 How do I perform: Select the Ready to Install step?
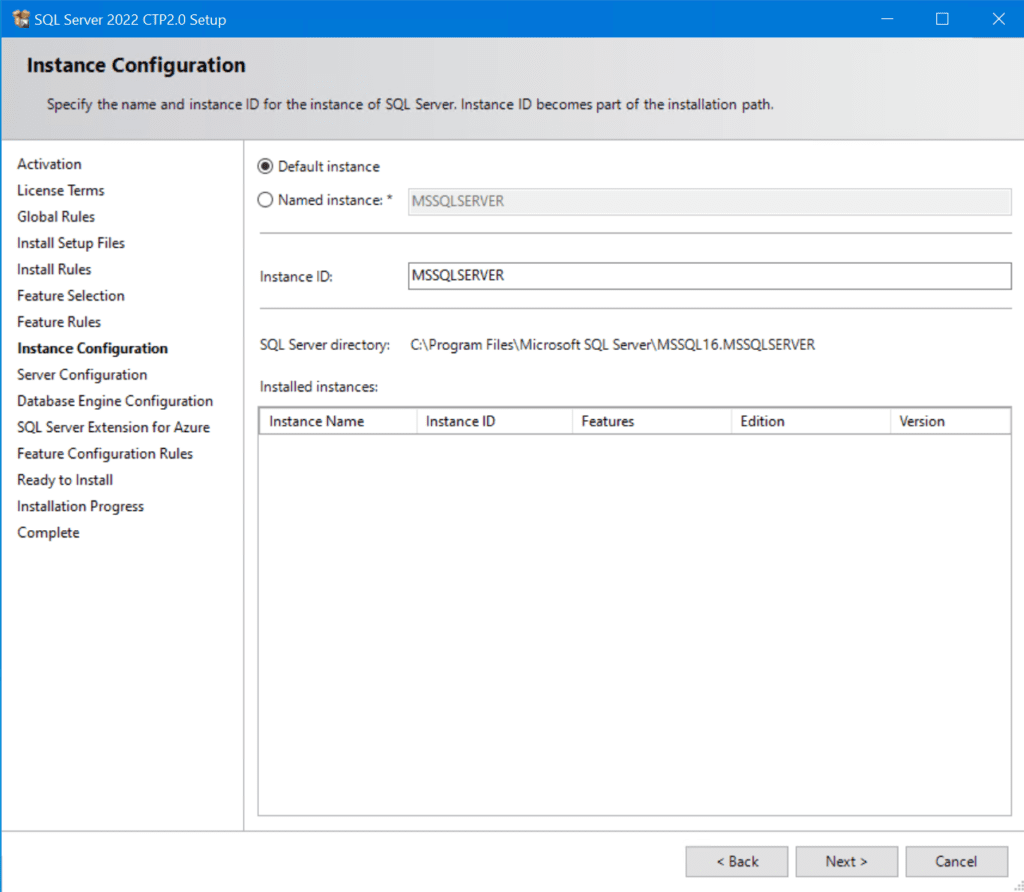[65, 480]
